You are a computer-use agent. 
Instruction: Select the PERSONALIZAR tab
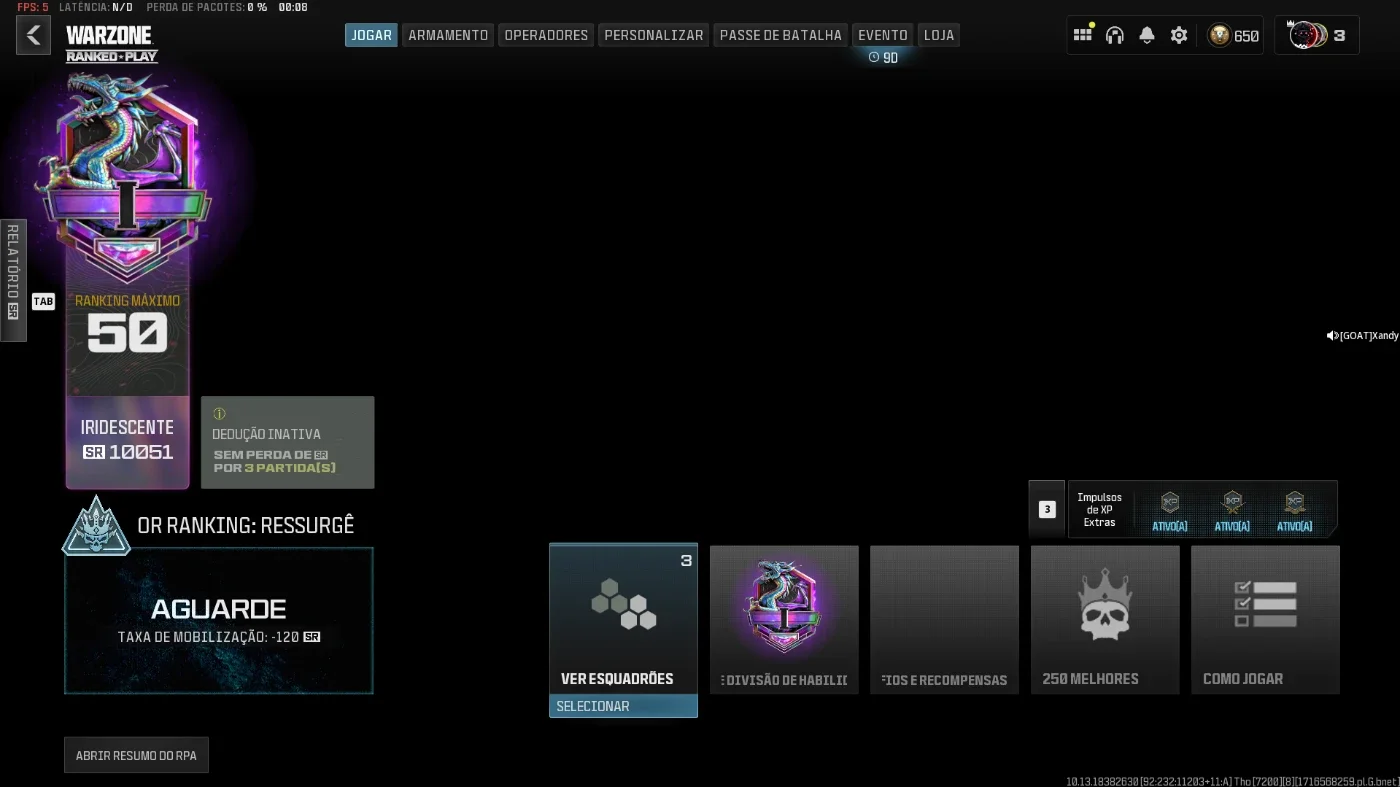coord(654,35)
